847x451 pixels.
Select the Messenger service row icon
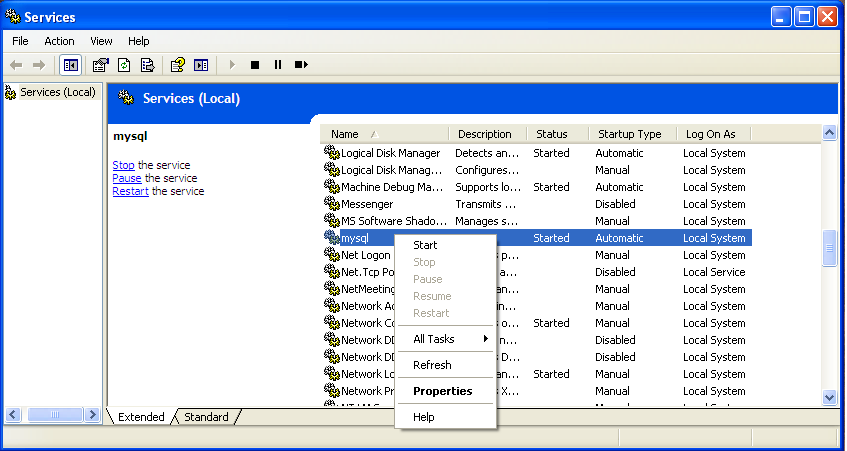click(332, 204)
